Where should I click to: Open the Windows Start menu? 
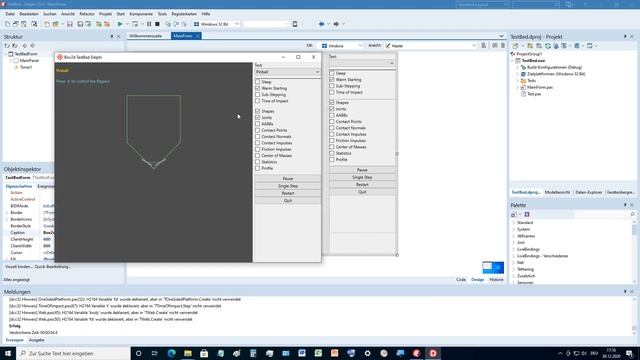[8, 353]
